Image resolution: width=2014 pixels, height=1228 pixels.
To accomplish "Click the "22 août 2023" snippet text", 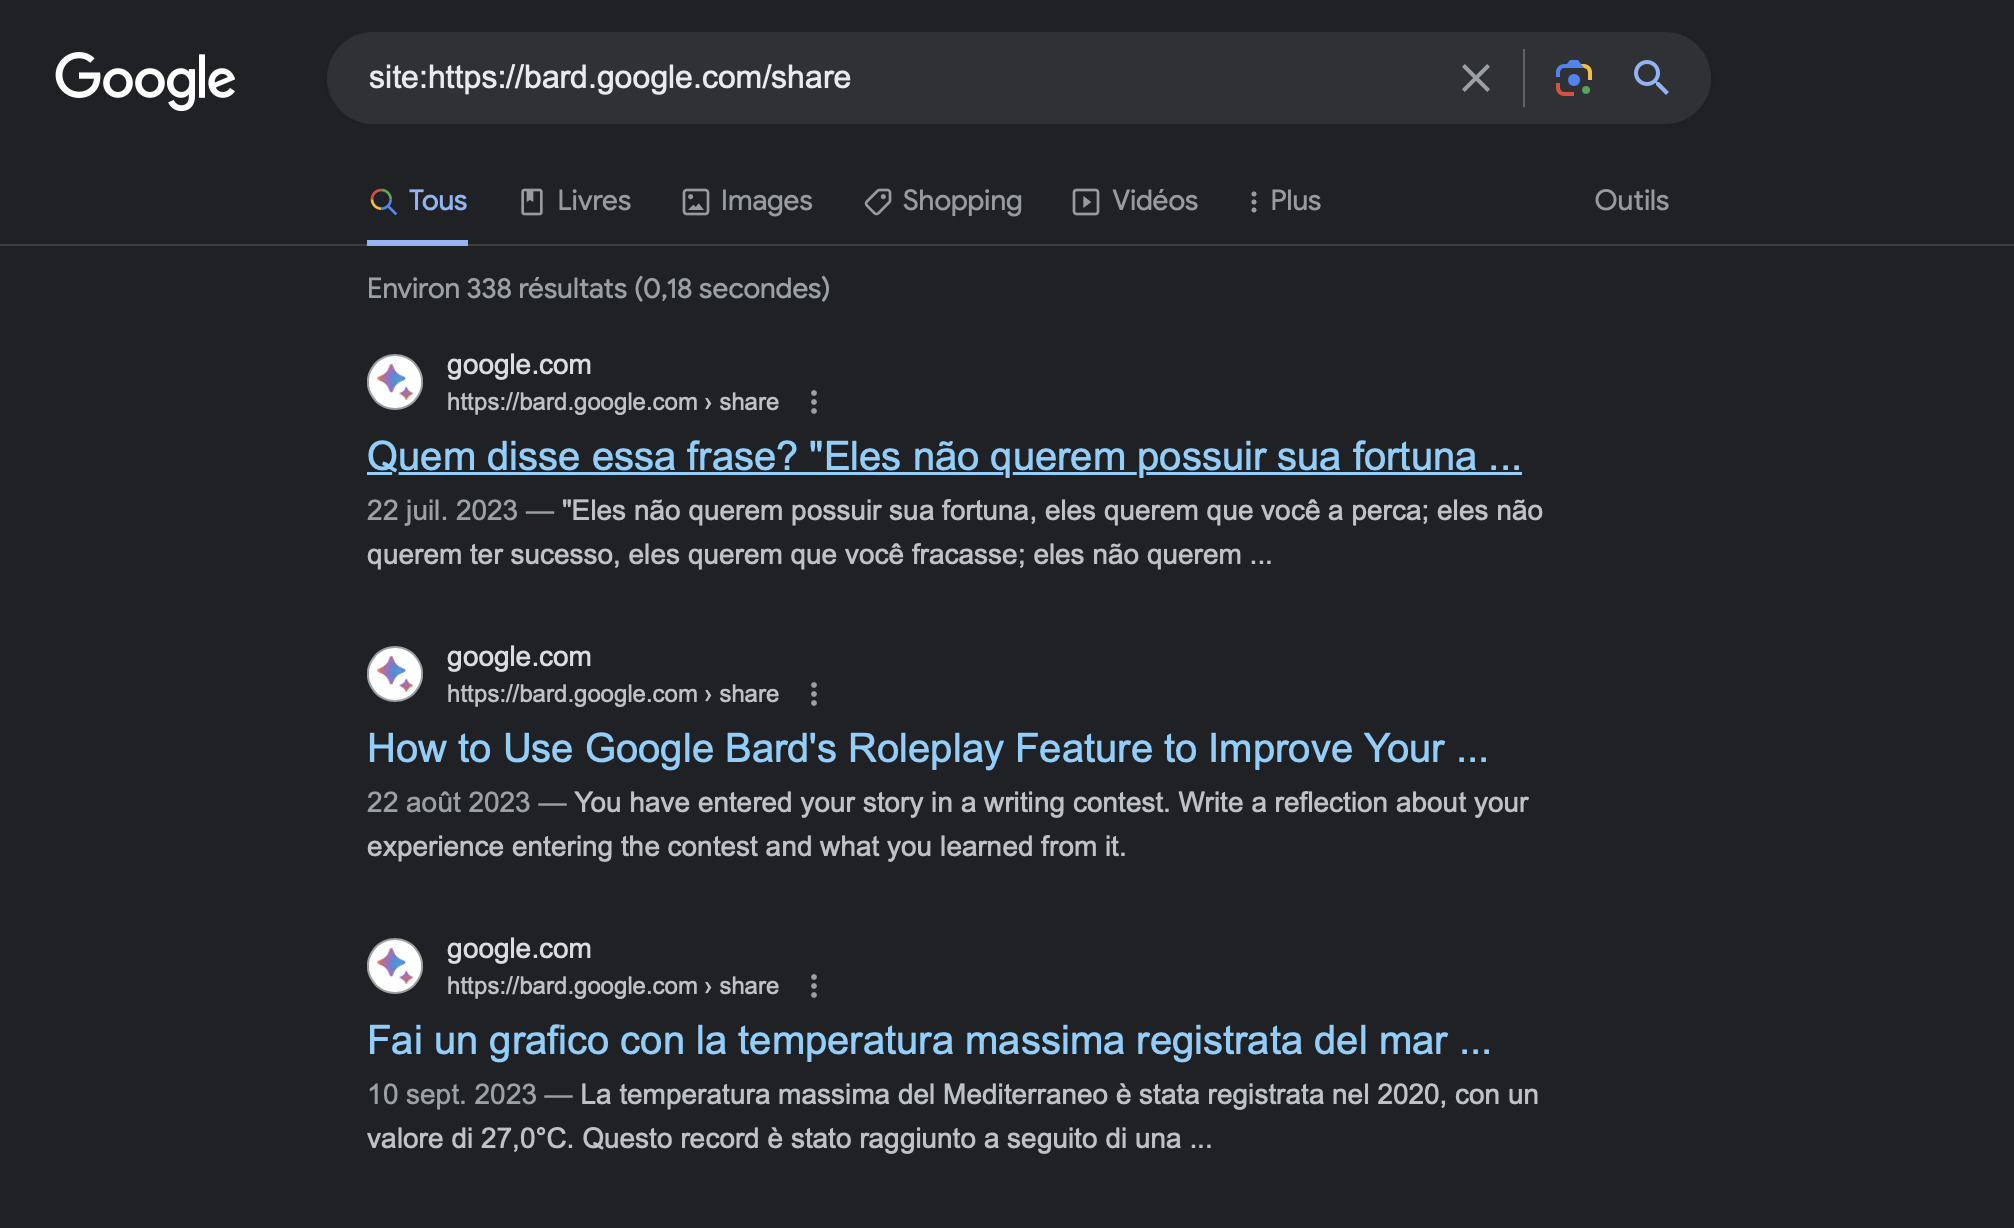I will click(448, 803).
